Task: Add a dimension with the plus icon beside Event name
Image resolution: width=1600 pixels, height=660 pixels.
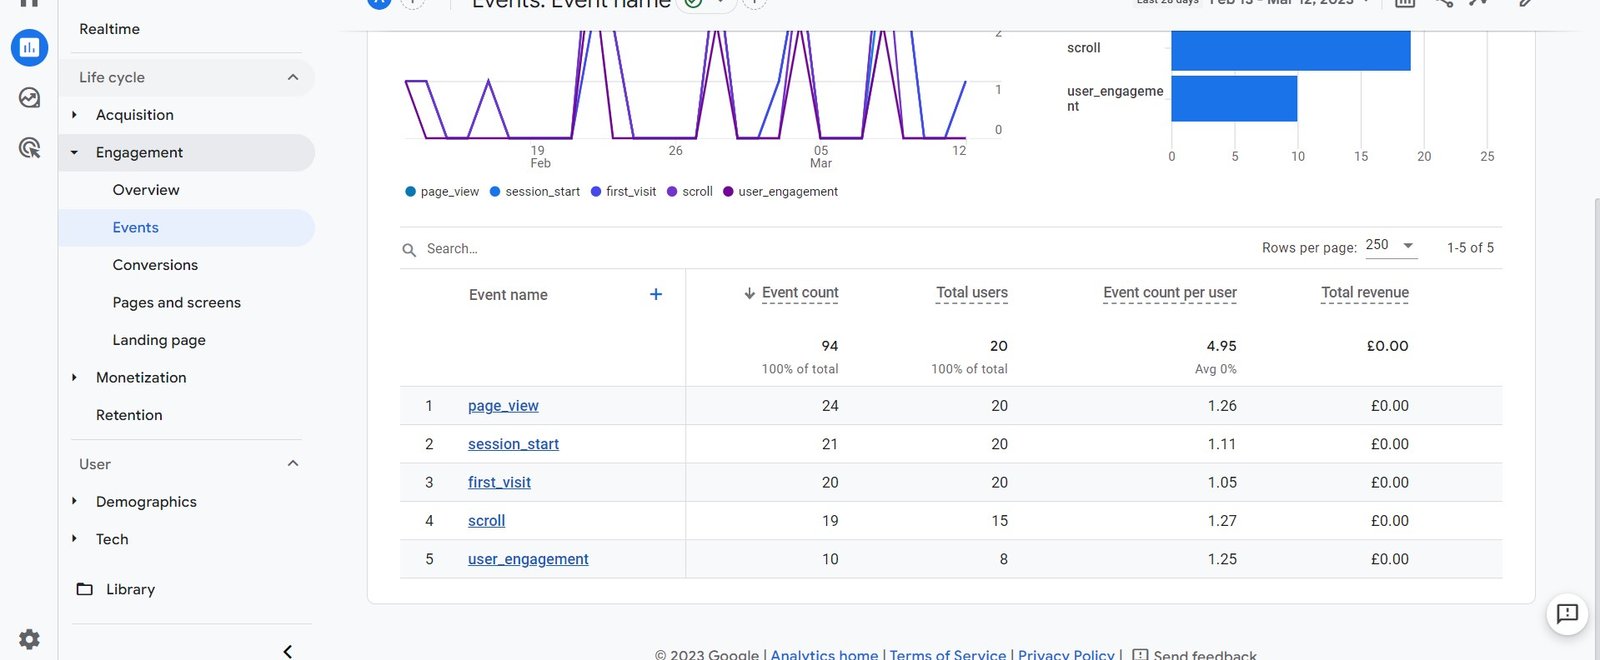Action: point(656,294)
